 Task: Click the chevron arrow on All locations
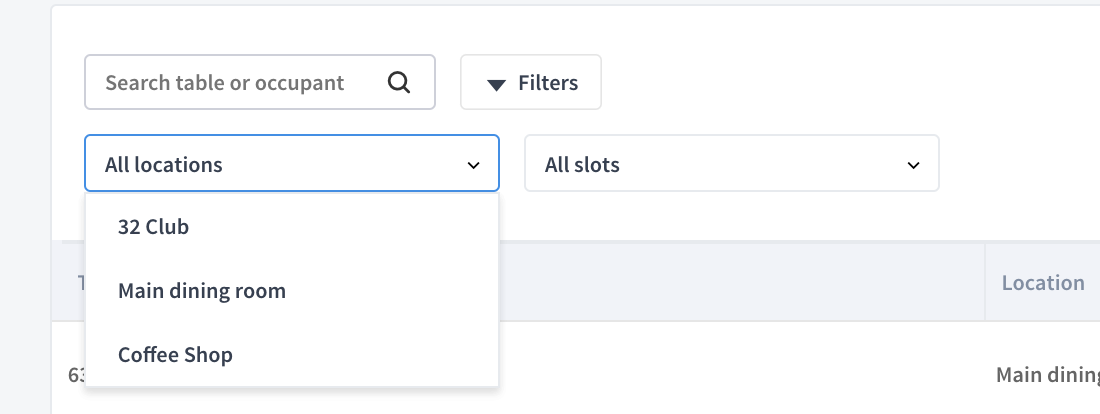(474, 166)
